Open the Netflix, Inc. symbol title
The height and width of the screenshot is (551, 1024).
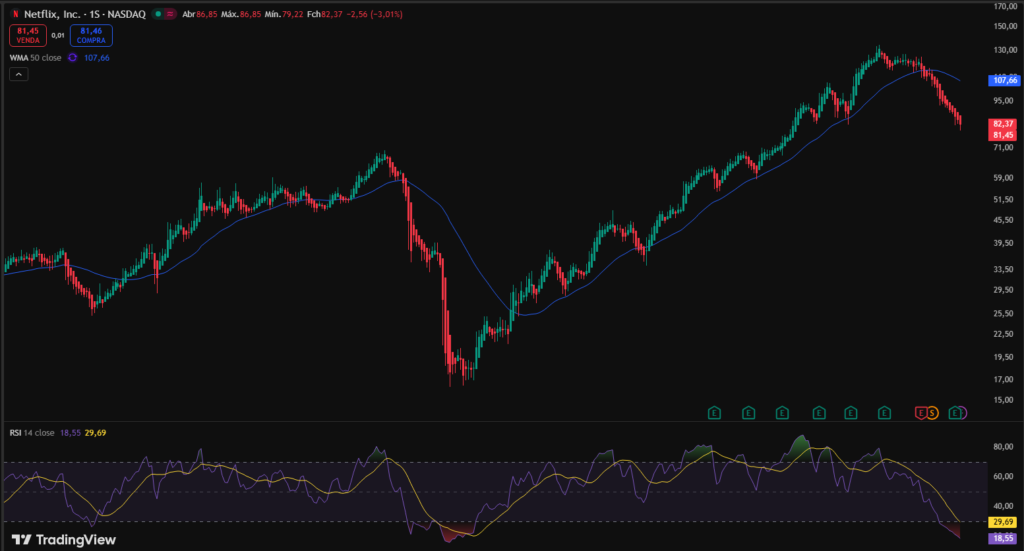pyautogui.click(x=52, y=14)
